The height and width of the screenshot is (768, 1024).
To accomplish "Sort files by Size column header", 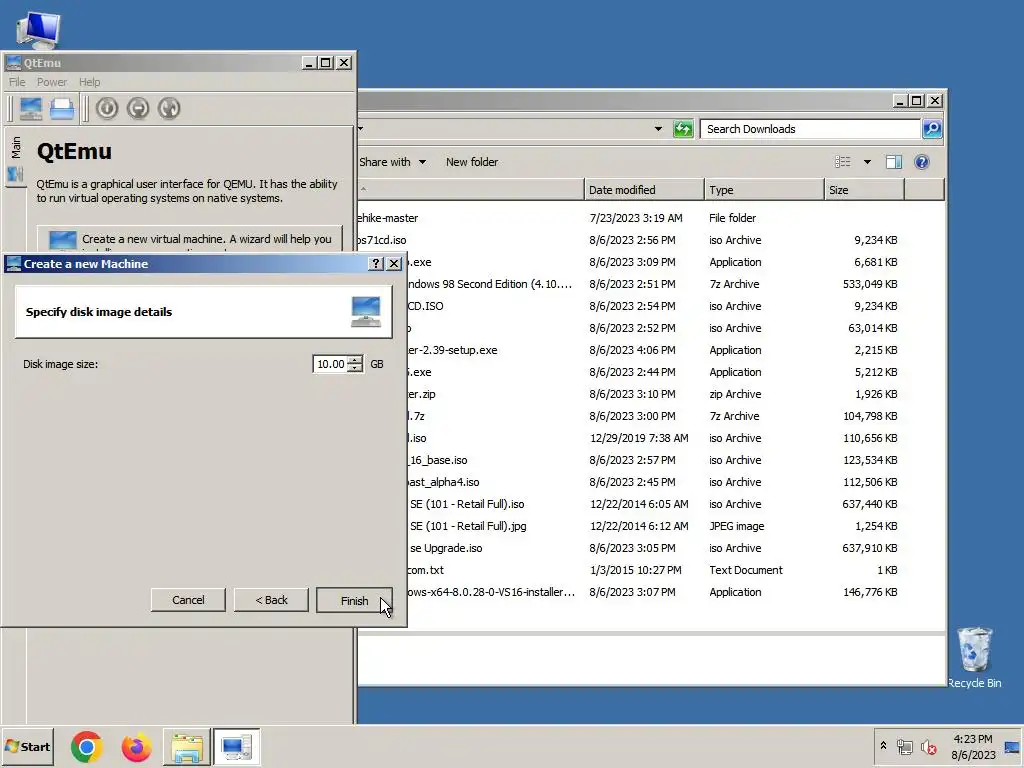I will tap(865, 190).
